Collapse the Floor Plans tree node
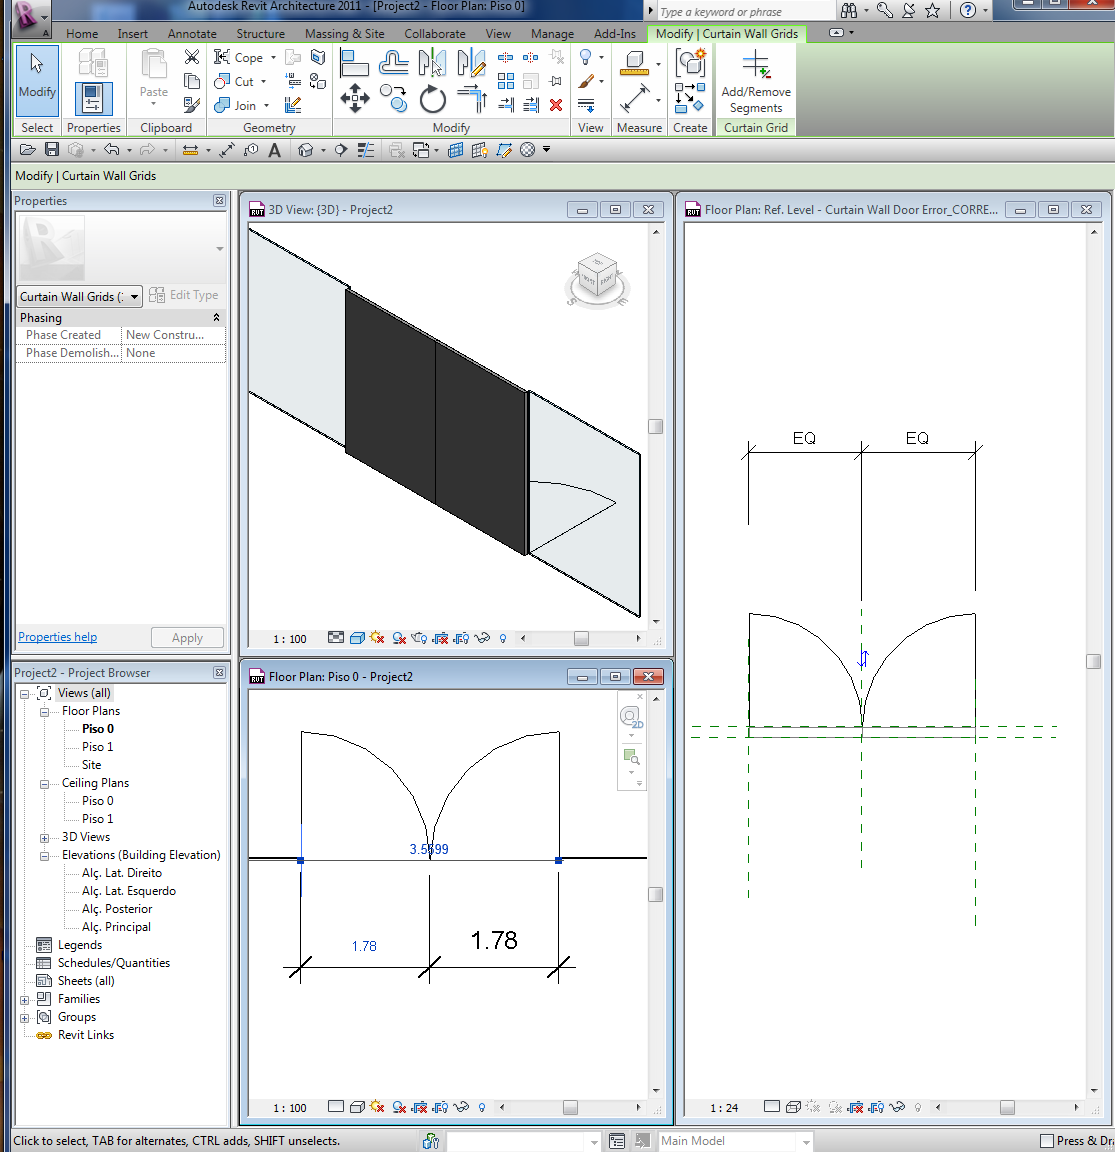Viewport: 1115px width, 1152px height. point(44,712)
